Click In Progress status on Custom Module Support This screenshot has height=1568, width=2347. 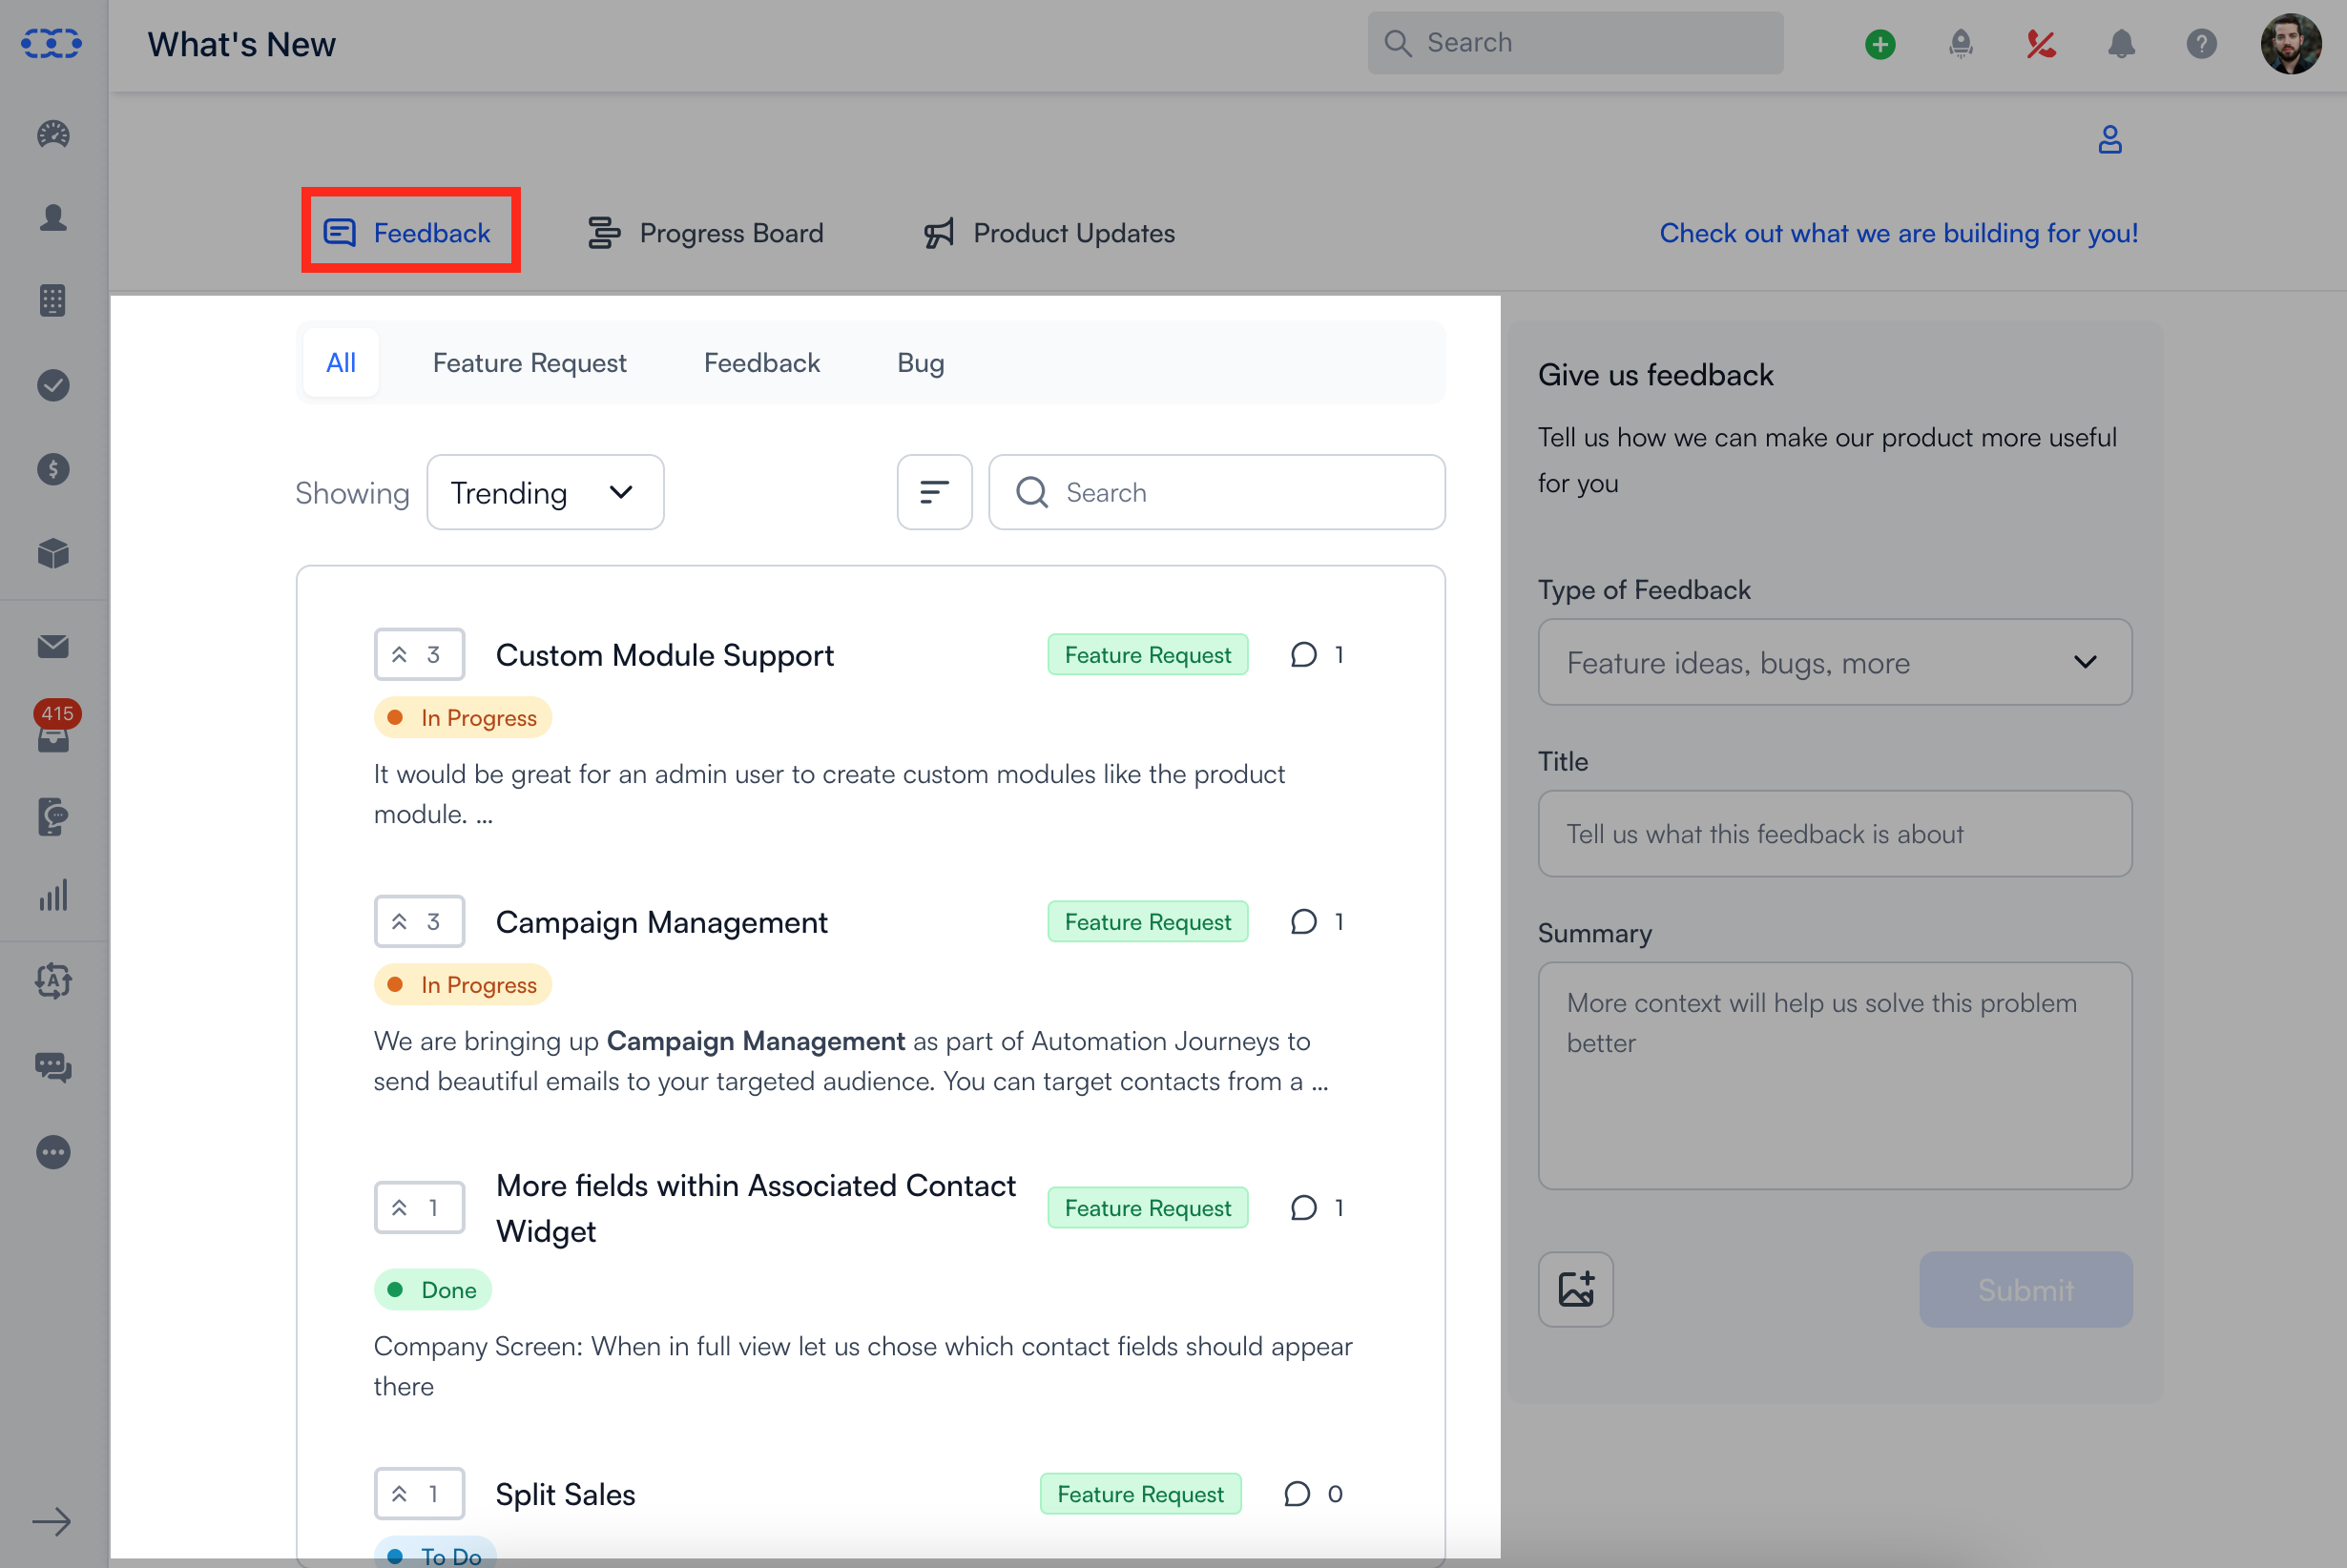coord(463,717)
